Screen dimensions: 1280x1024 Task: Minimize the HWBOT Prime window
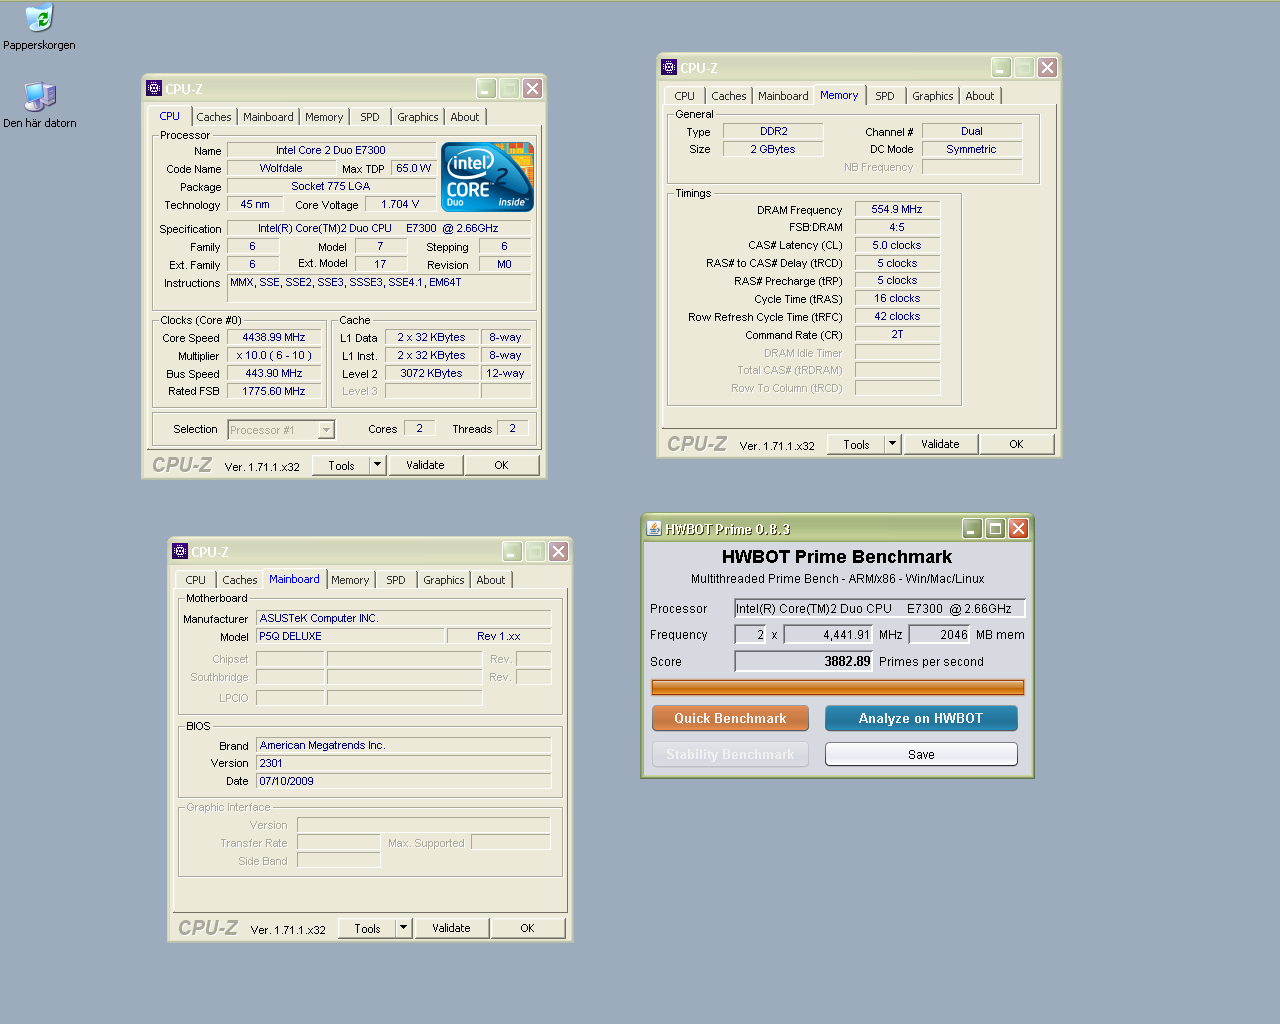pos(972,528)
